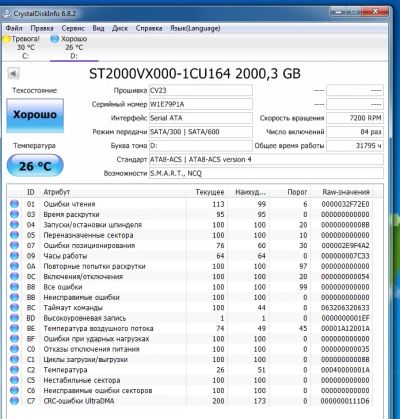Screen dimensions: 400x419
Task: Click the CrystalDiskInfo title bar icon
Action: tap(6, 14)
